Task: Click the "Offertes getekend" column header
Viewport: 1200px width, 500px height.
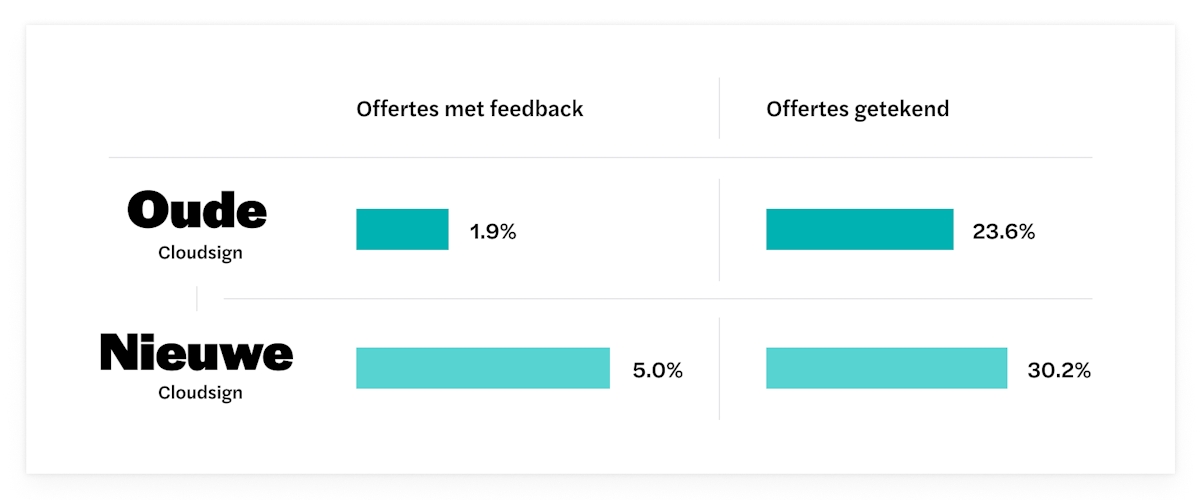Action: [x=857, y=109]
